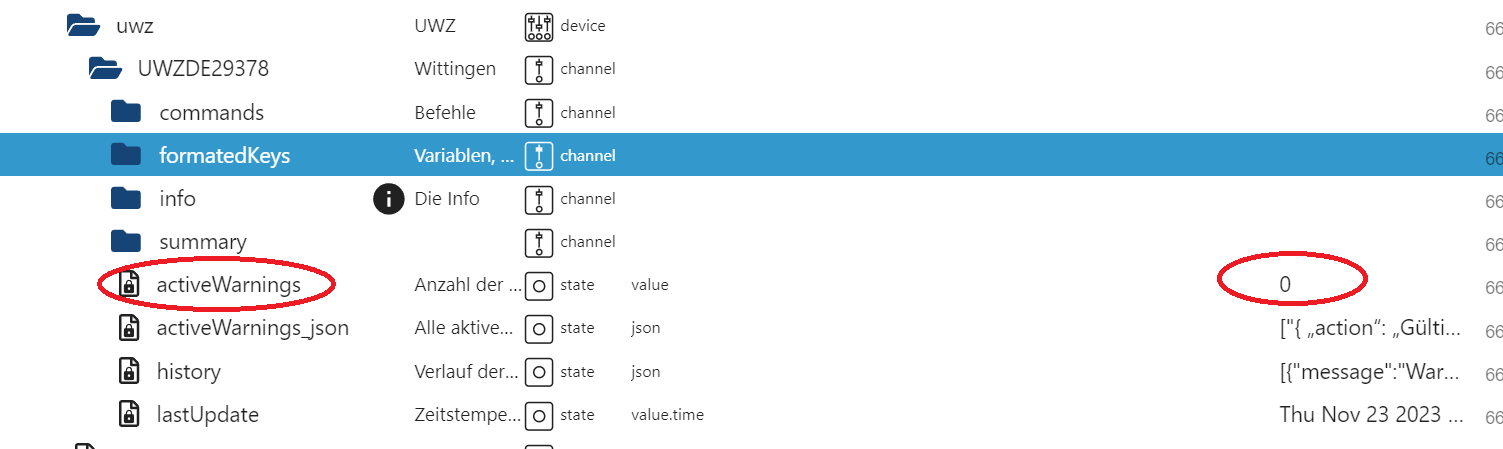
Task: Click locked file icon of history
Action: click(128, 371)
